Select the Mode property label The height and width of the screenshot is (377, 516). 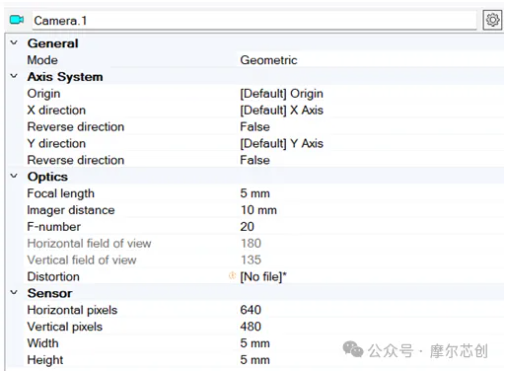pos(42,60)
